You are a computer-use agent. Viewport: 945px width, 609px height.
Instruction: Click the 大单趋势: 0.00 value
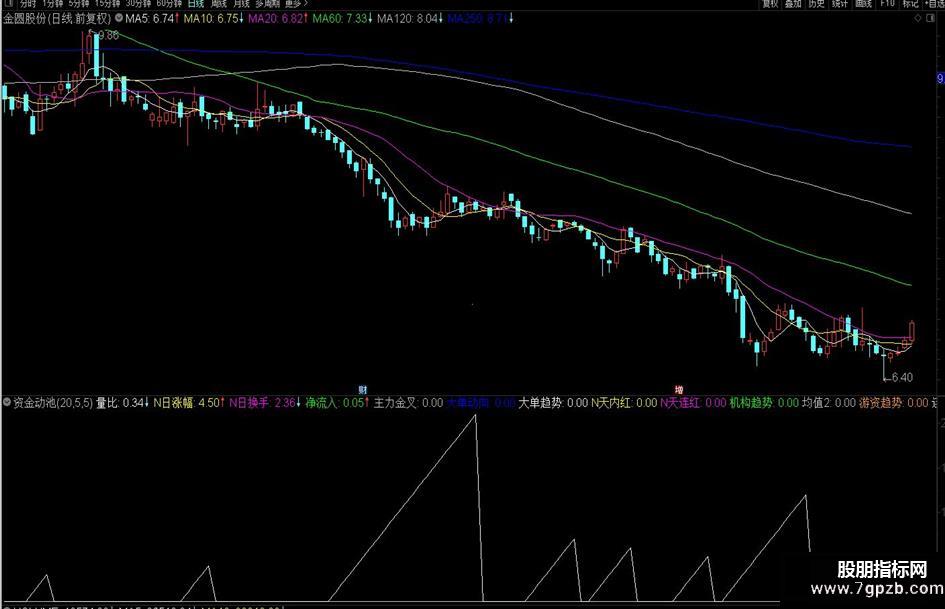tap(553, 402)
